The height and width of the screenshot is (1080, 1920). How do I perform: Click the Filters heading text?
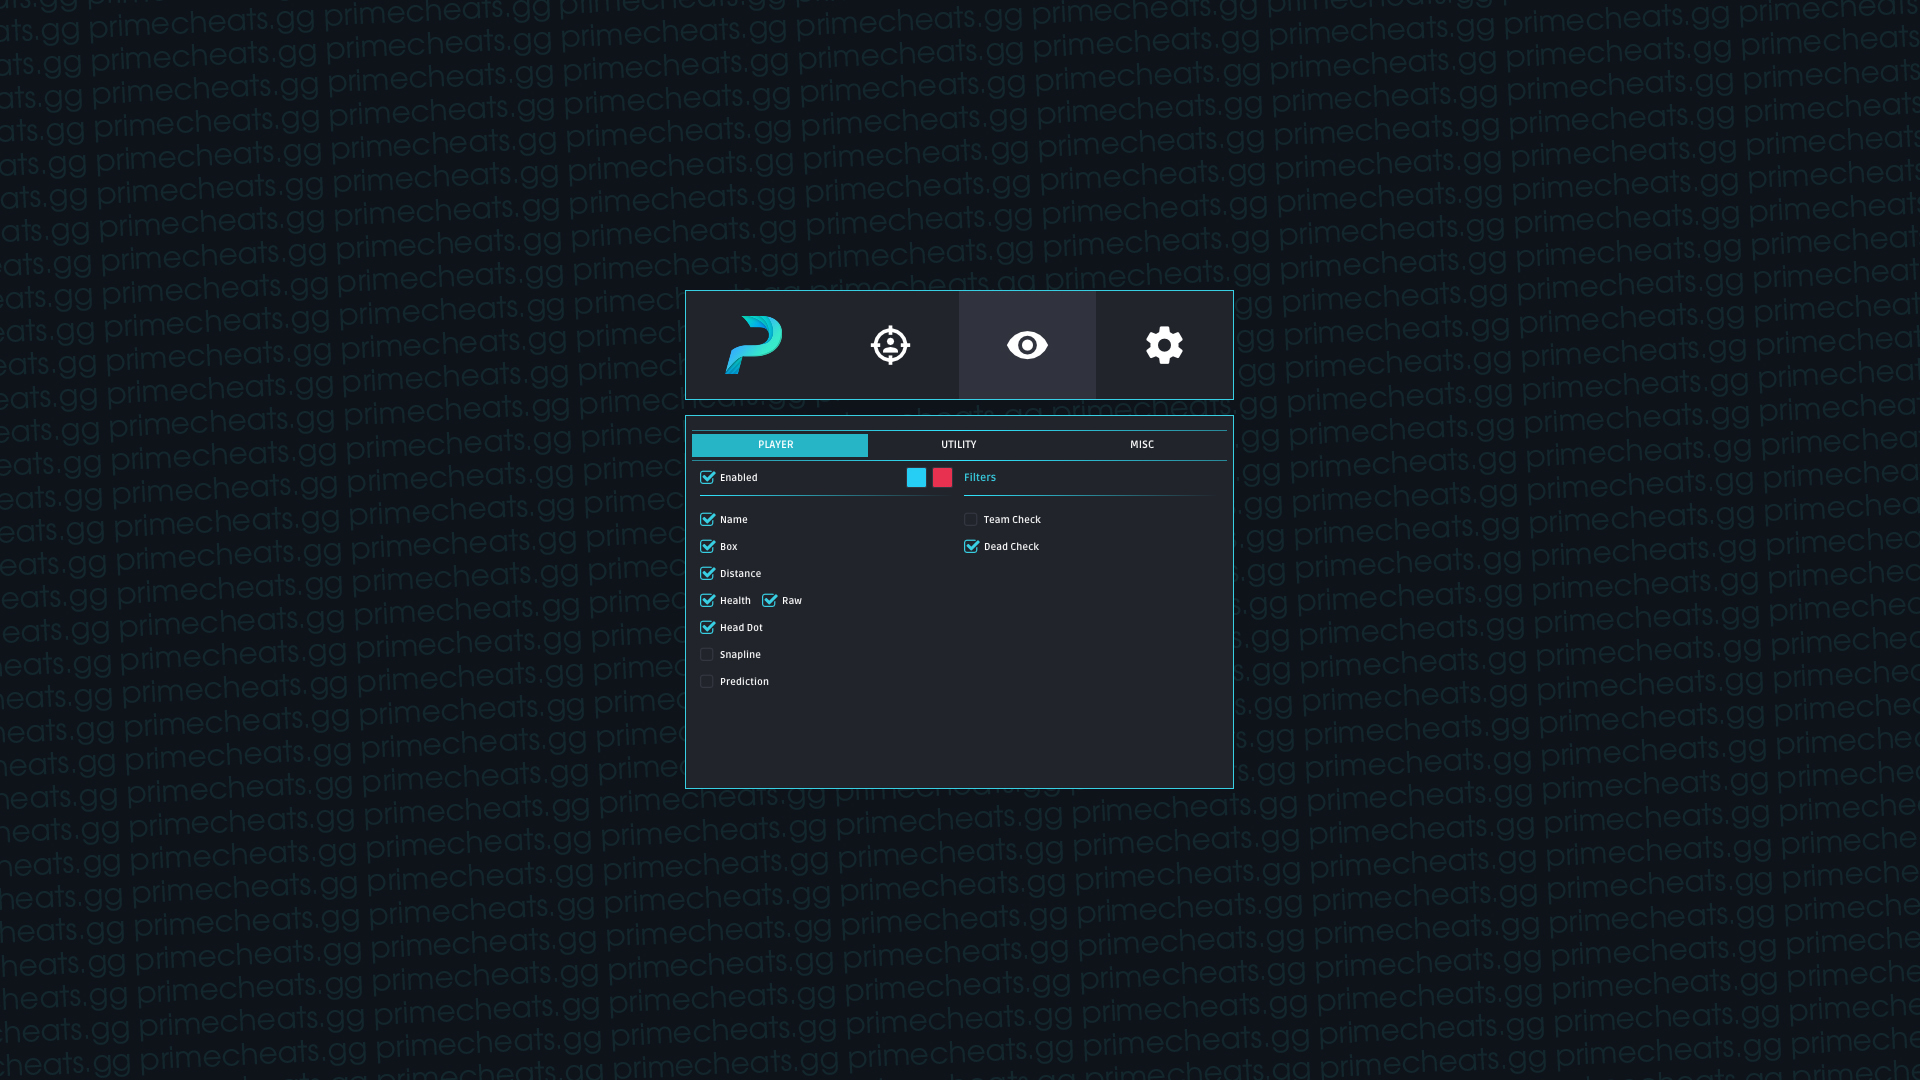coord(980,478)
